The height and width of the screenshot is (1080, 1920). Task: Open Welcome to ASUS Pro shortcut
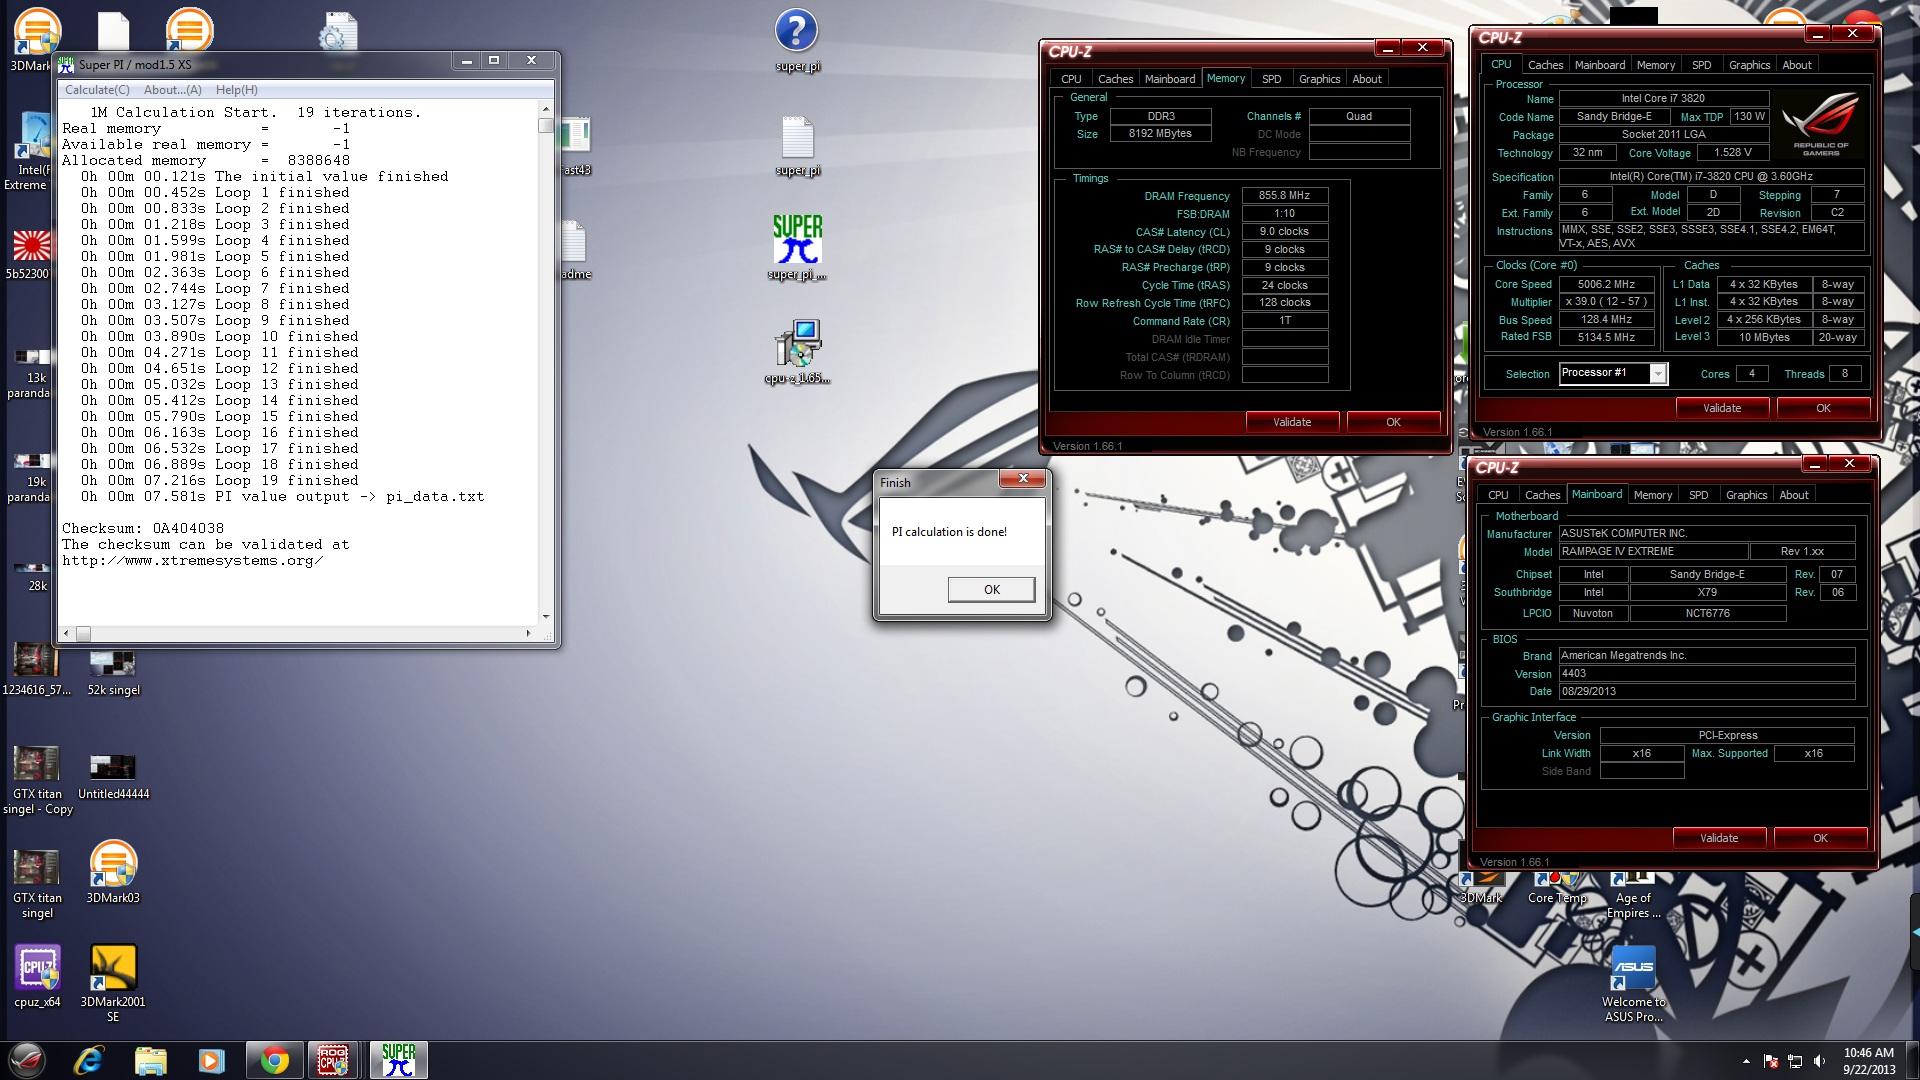coord(1633,984)
